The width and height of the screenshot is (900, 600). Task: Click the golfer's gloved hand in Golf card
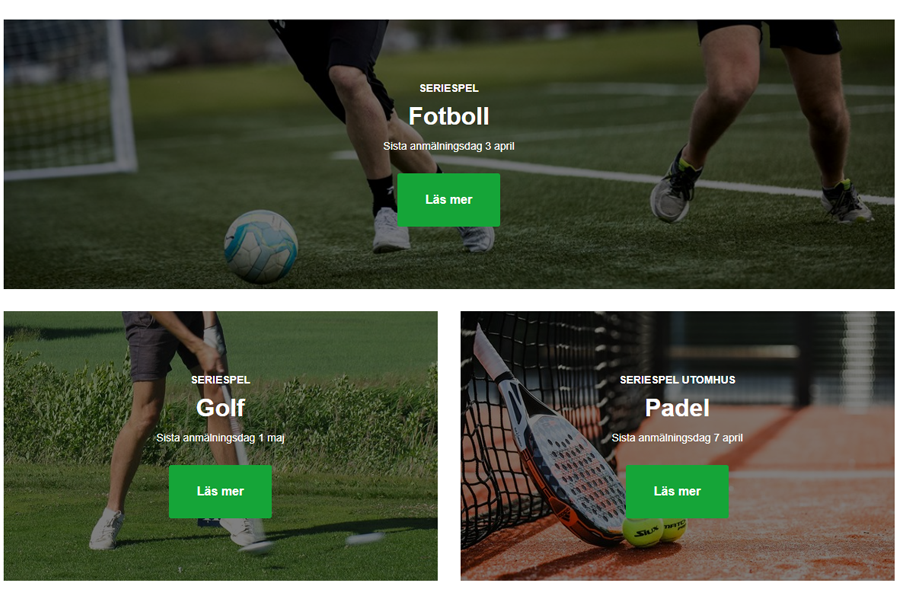pos(215,339)
